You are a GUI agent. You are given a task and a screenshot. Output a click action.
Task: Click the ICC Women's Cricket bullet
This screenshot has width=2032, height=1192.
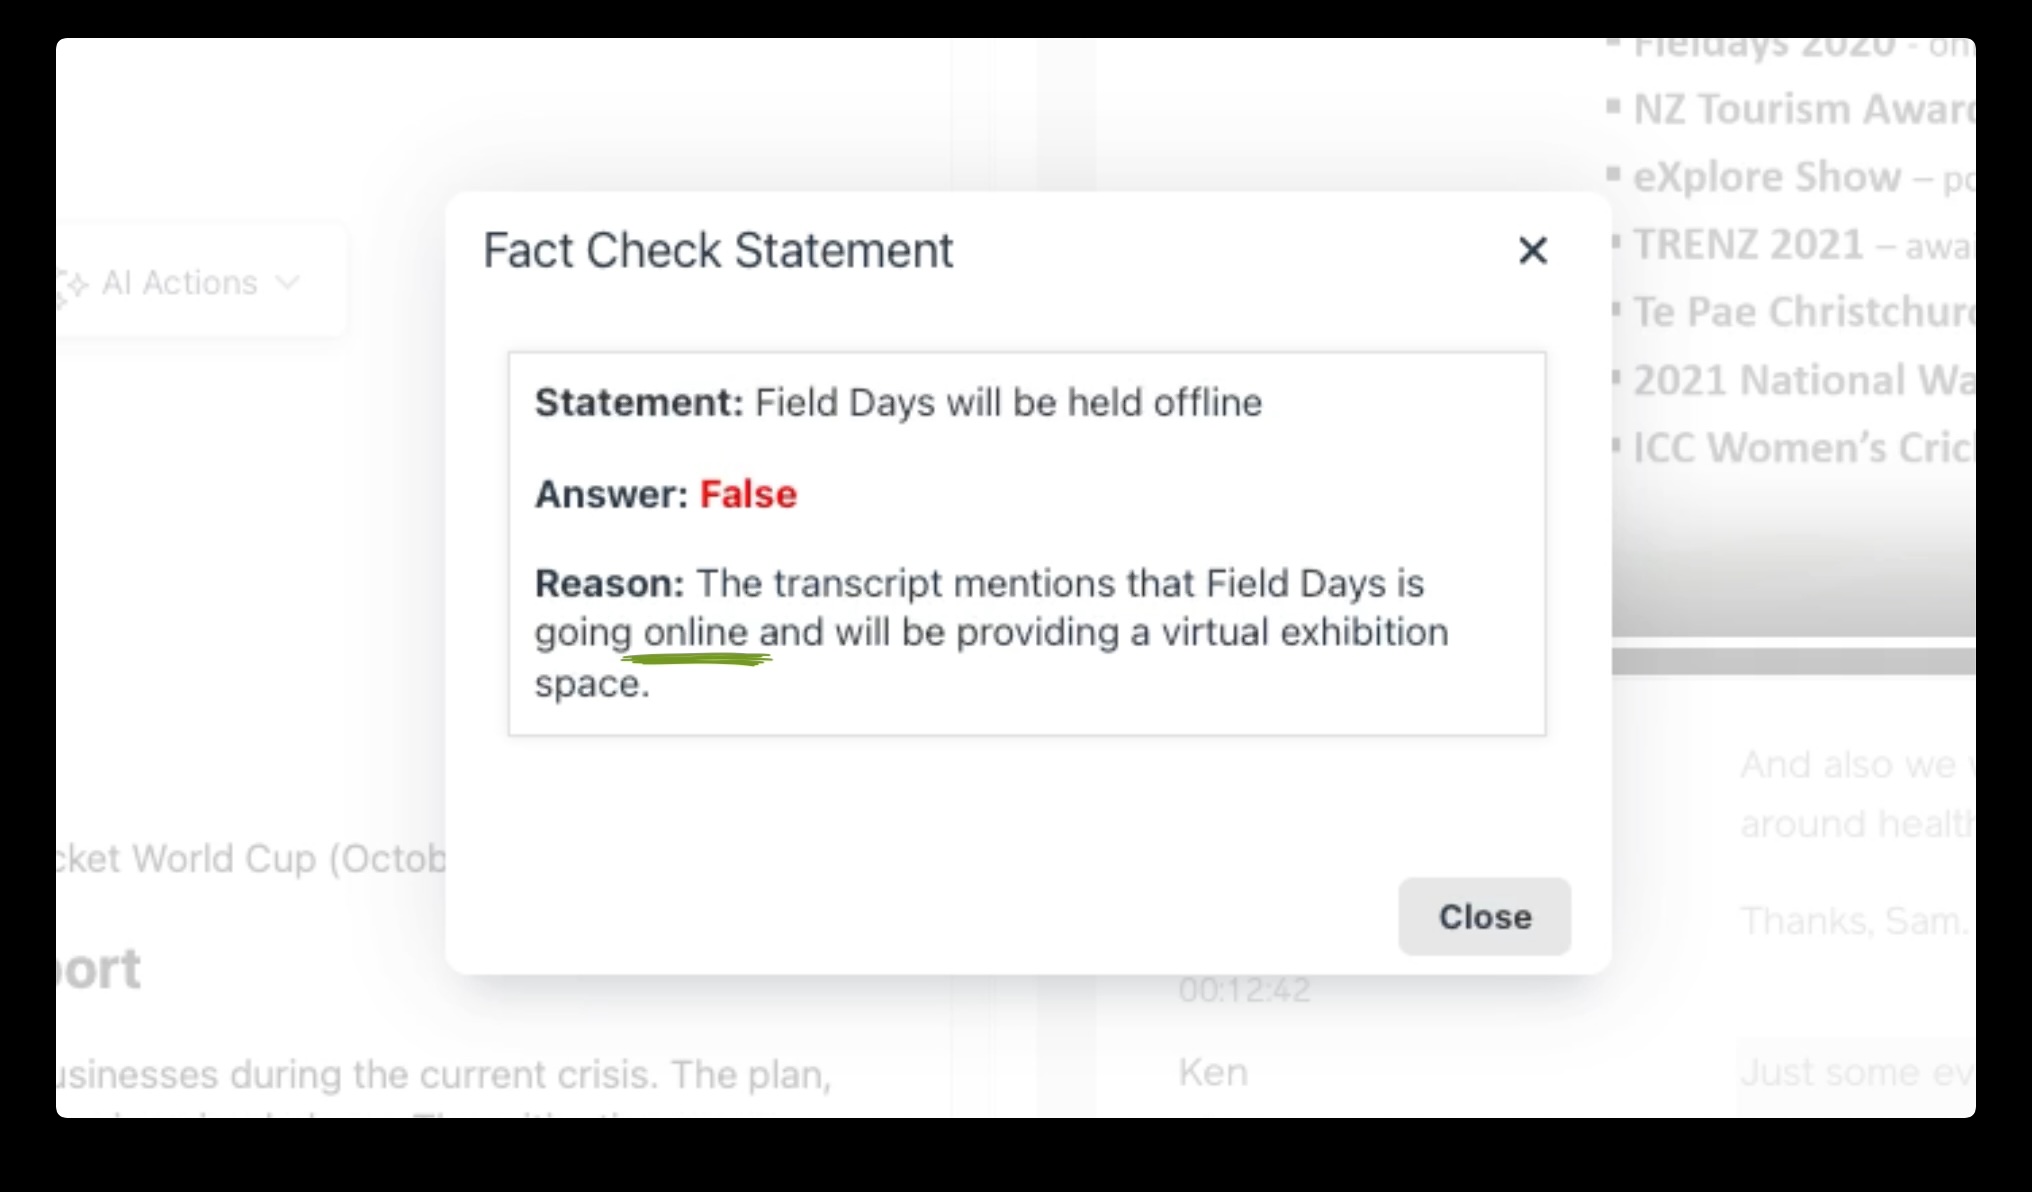pyautogui.click(x=1802, y=448)
